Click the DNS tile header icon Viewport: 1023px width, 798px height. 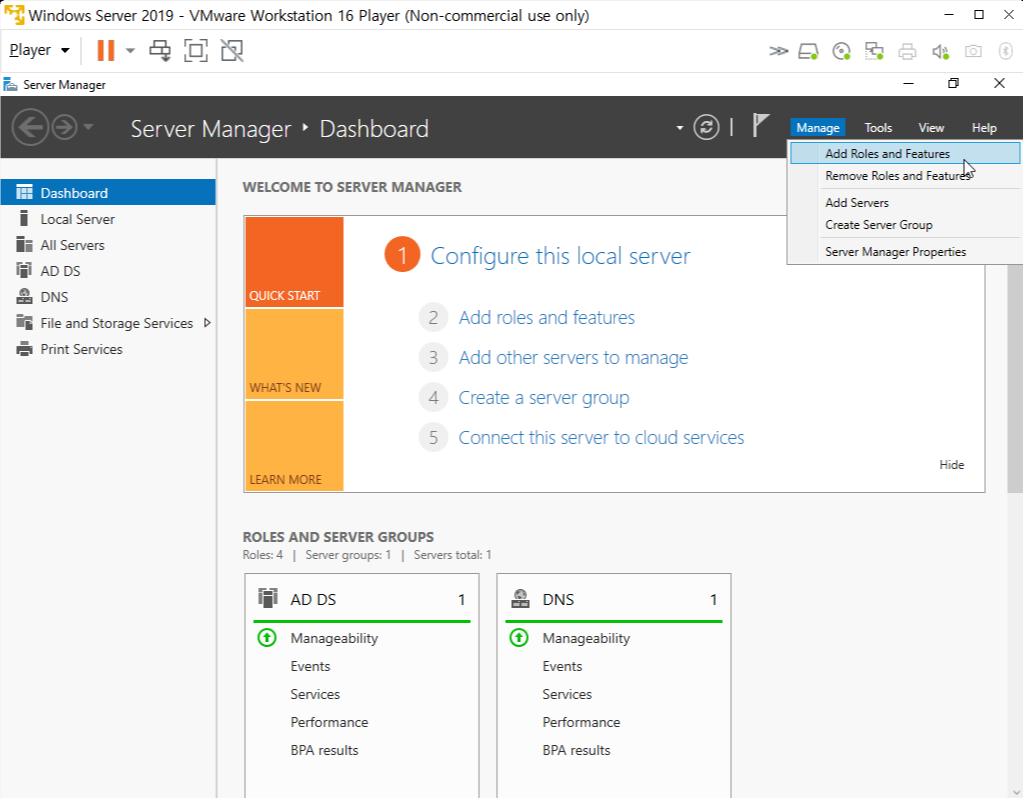[x=520, y=598]
